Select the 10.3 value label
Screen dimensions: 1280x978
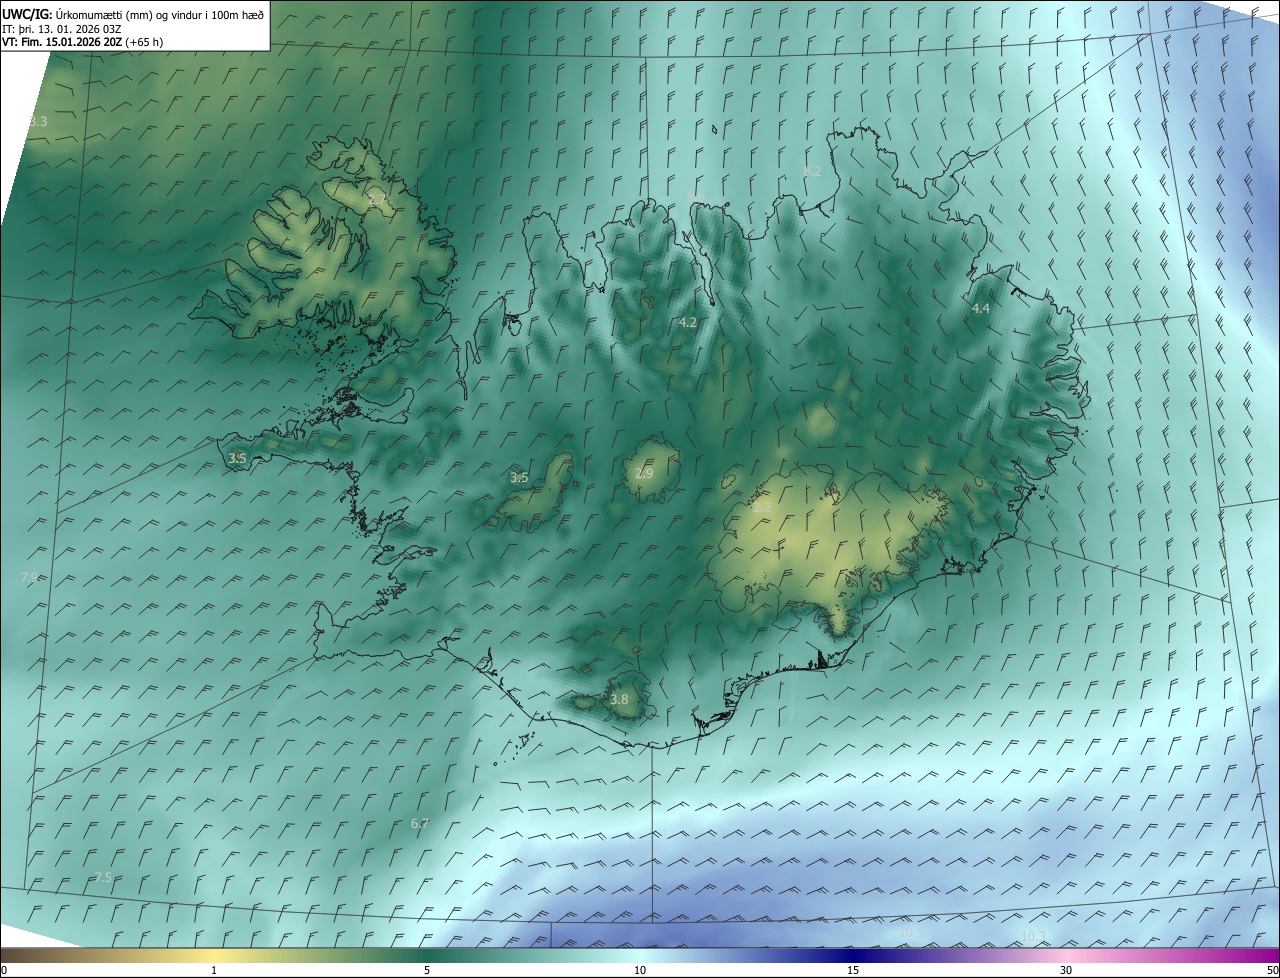pos(1034,936)
